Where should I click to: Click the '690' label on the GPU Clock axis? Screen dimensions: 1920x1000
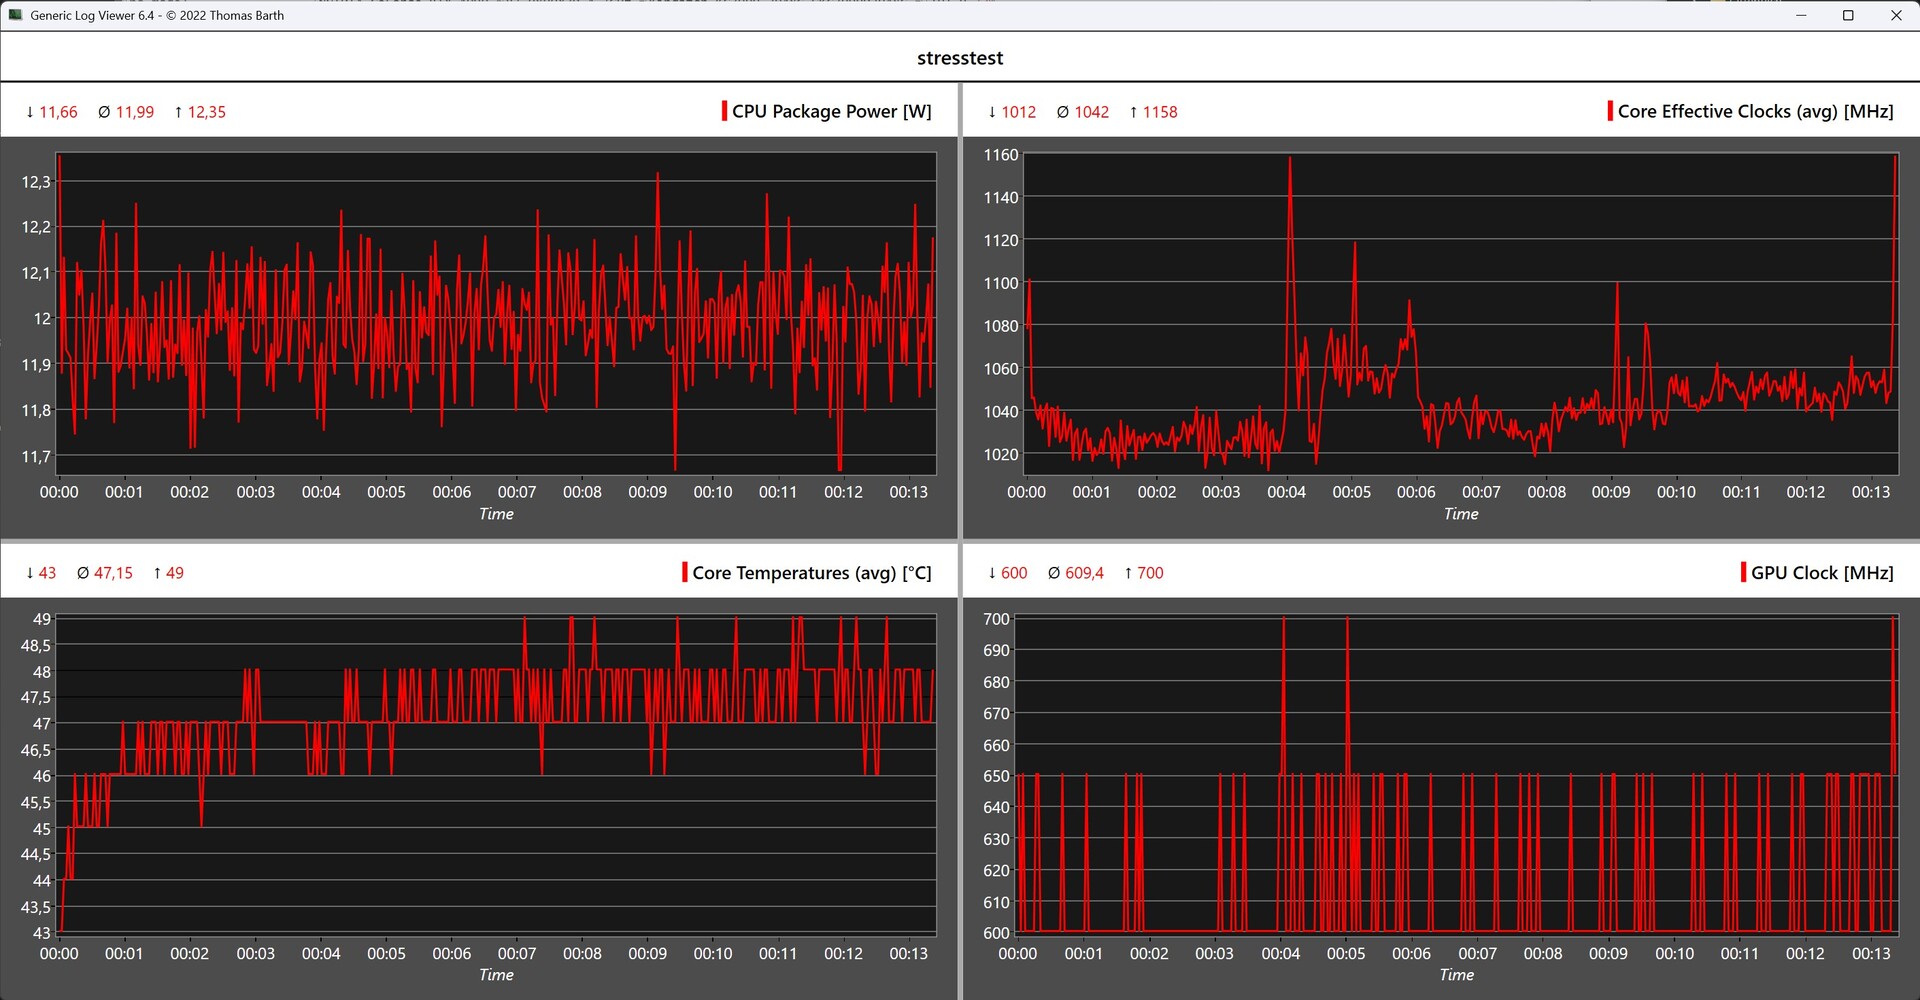[997, 650]
